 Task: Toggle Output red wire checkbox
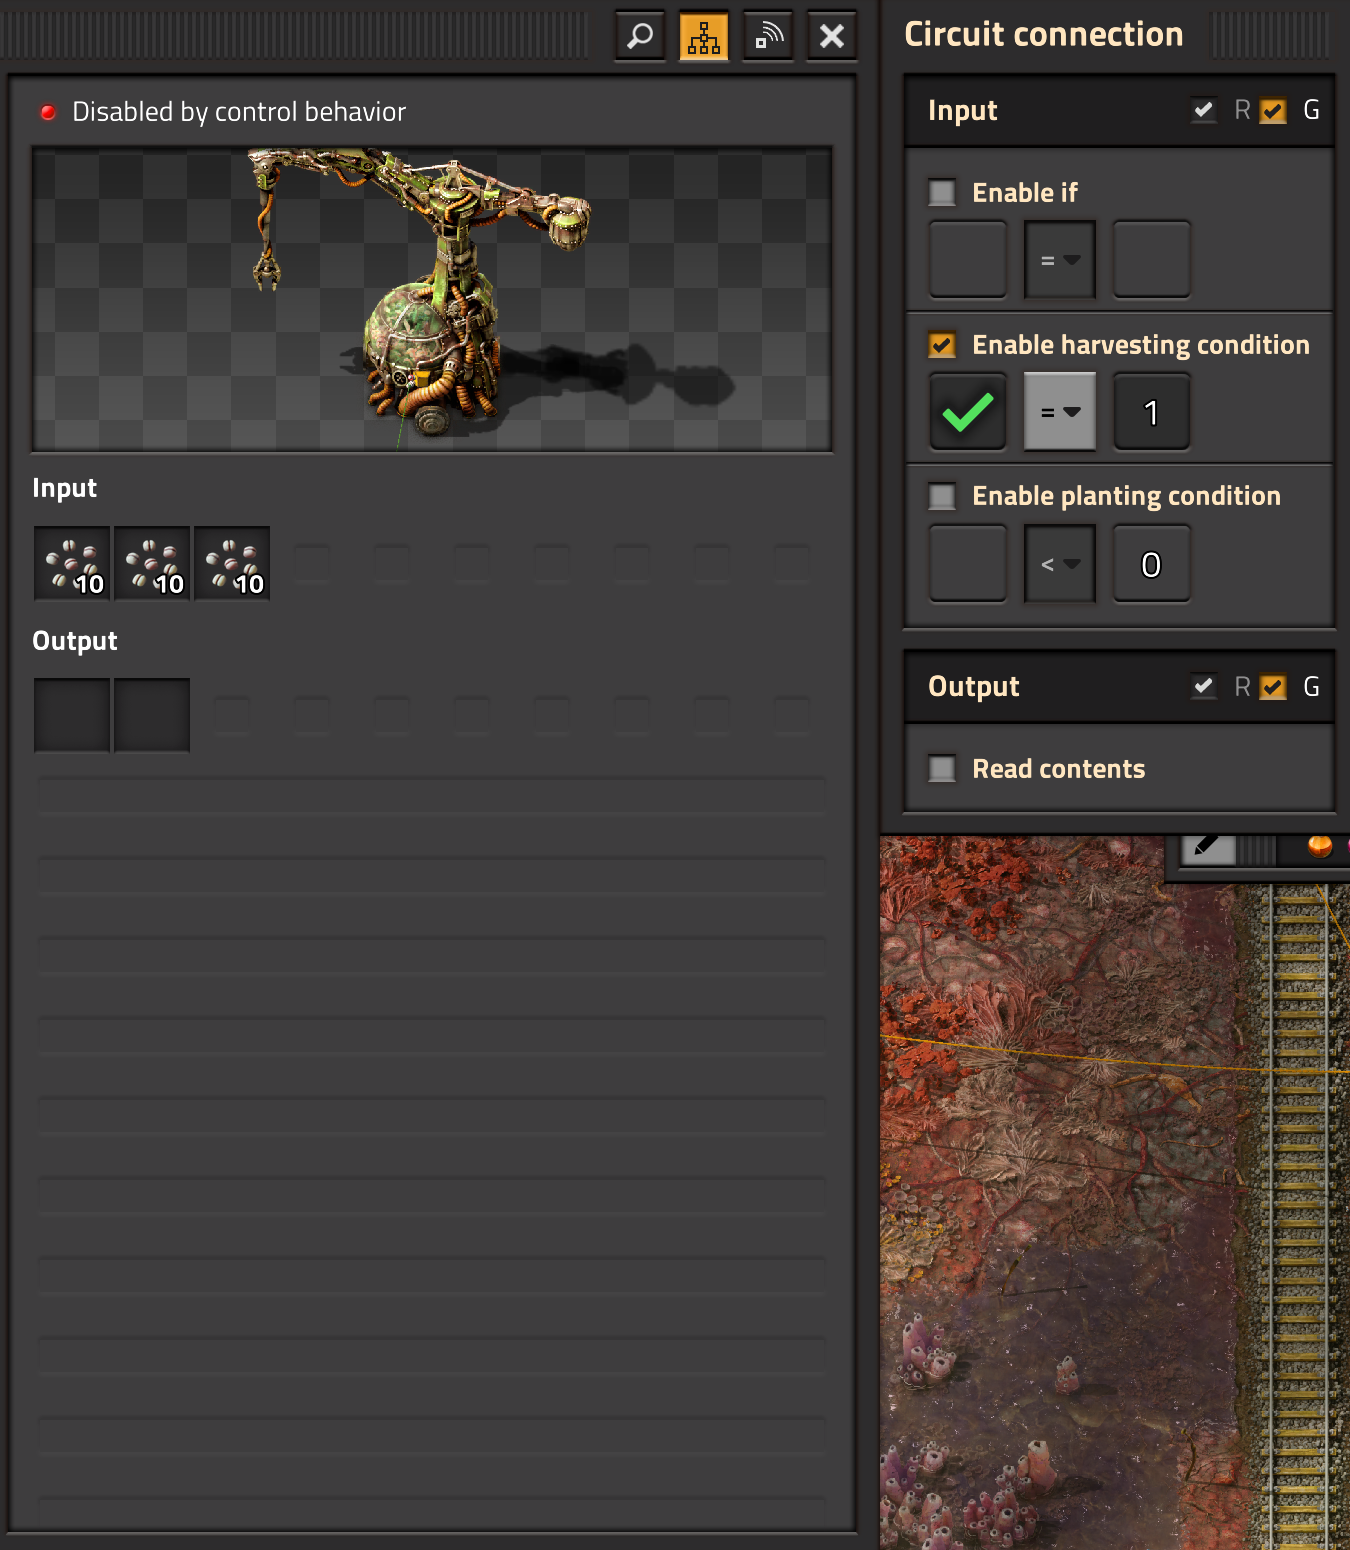[x=1204, y=686]
